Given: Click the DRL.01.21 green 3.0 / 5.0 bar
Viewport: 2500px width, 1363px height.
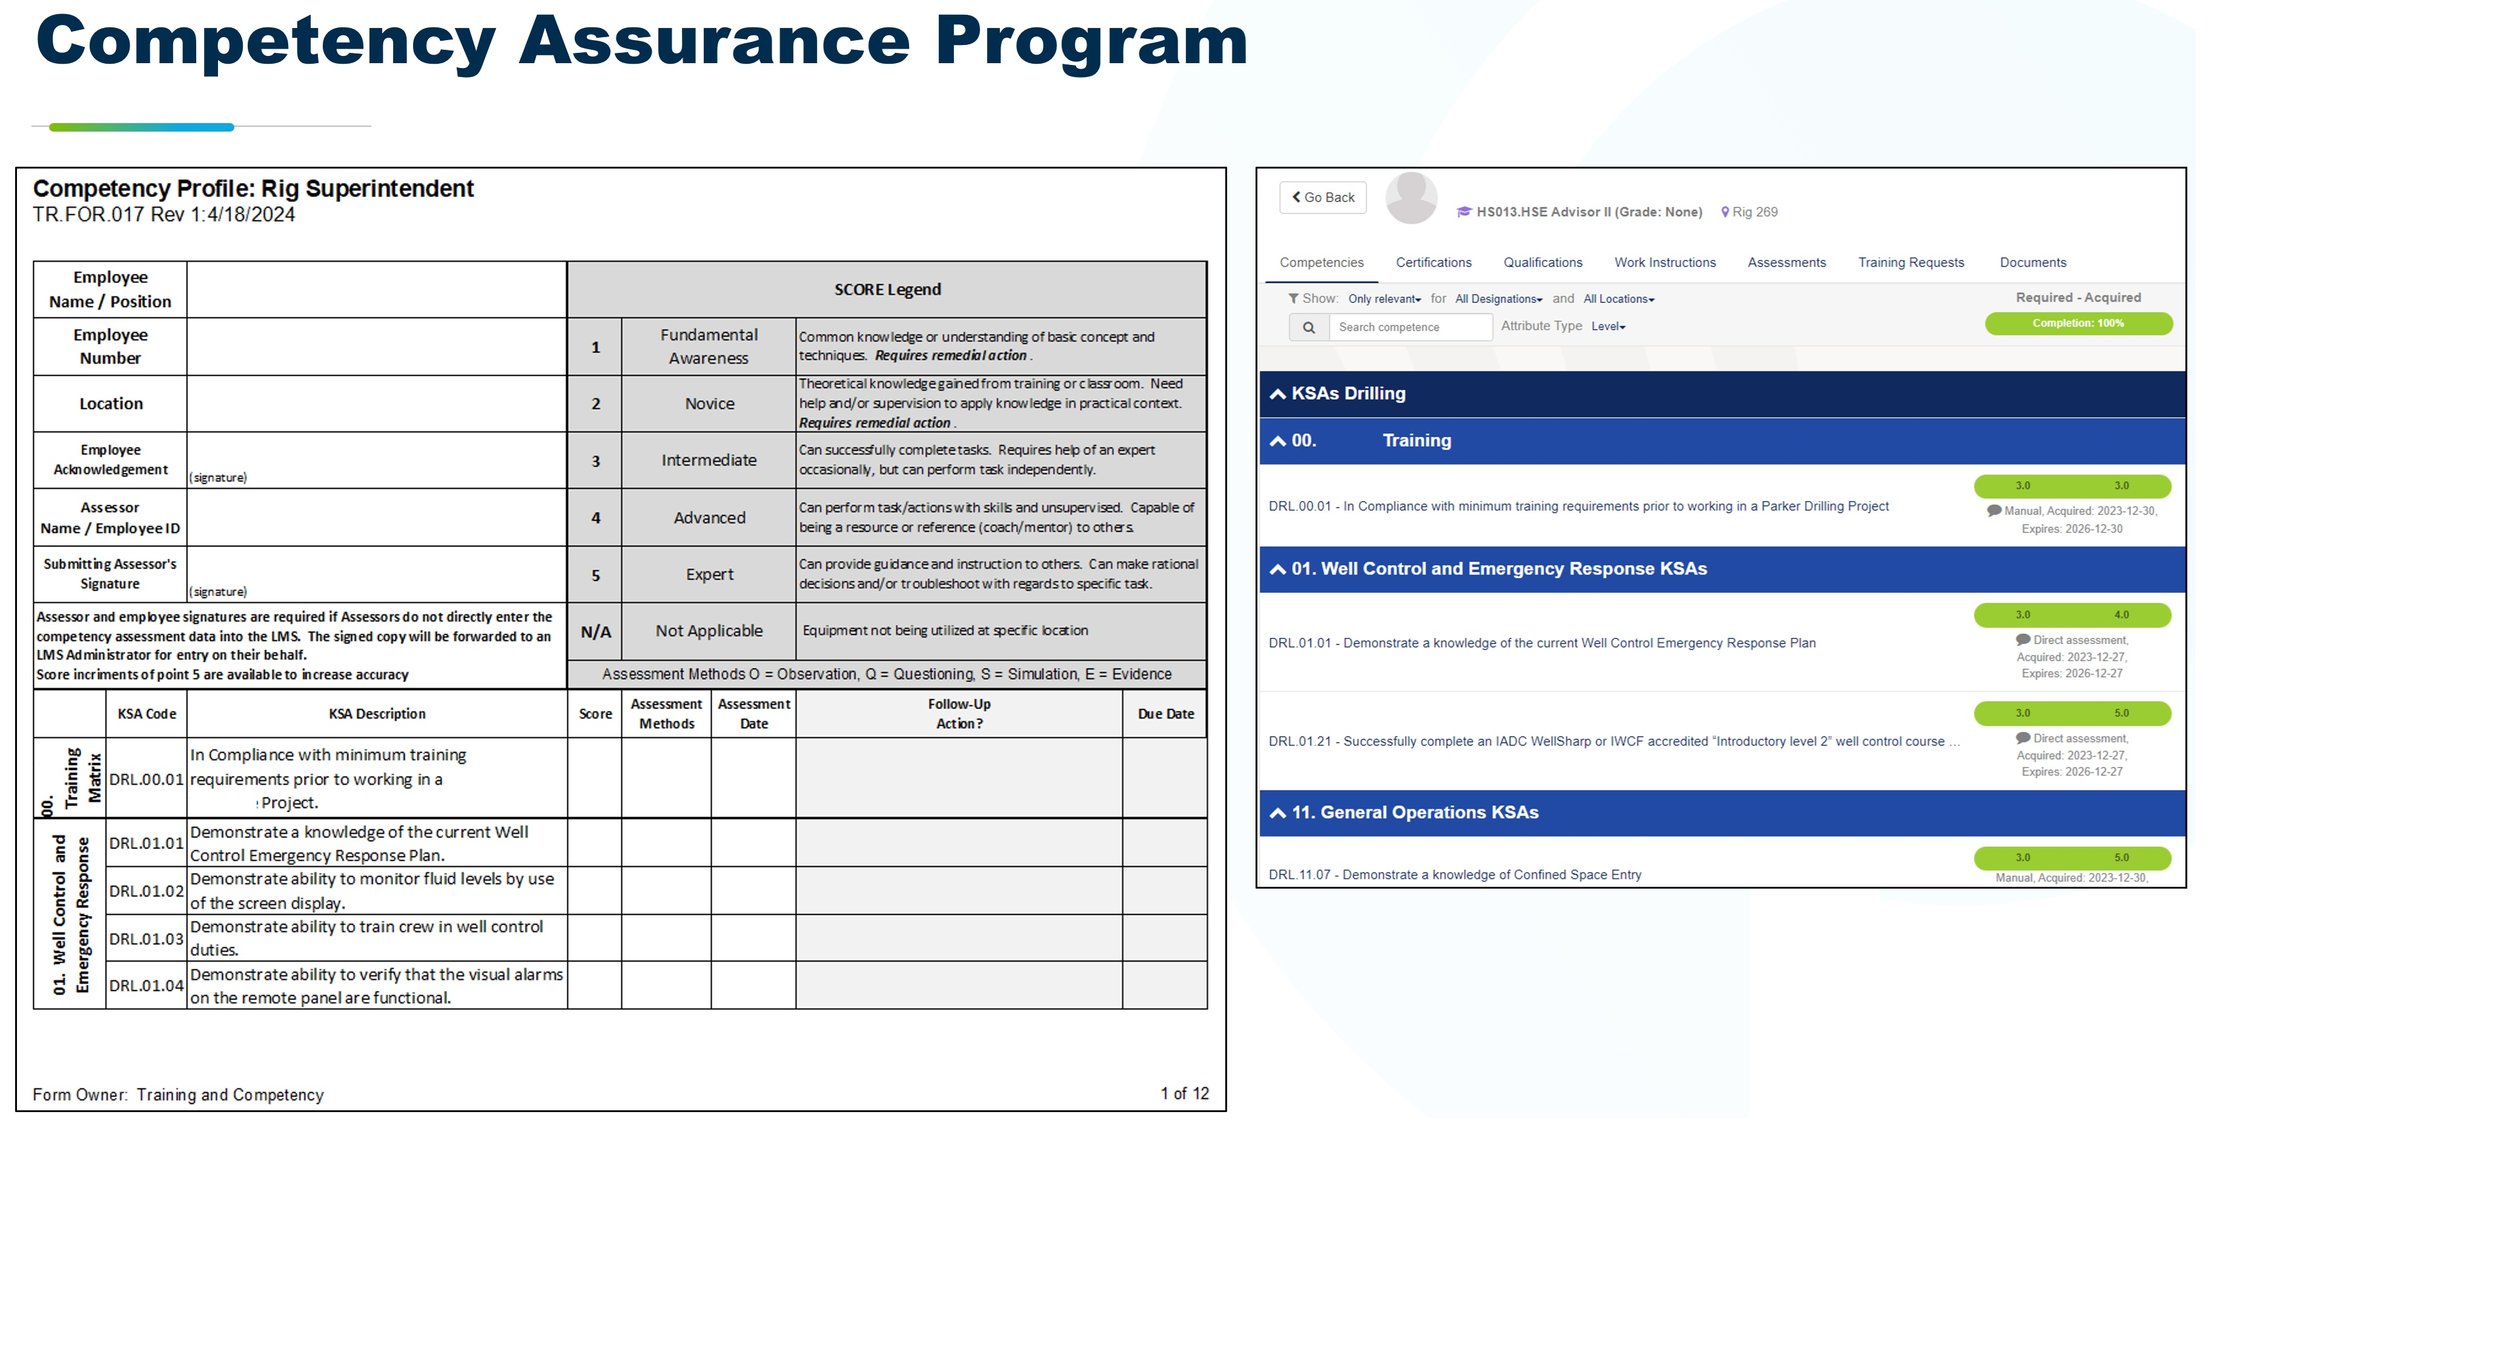Looking at the screenshot, I should point(2072,713).
